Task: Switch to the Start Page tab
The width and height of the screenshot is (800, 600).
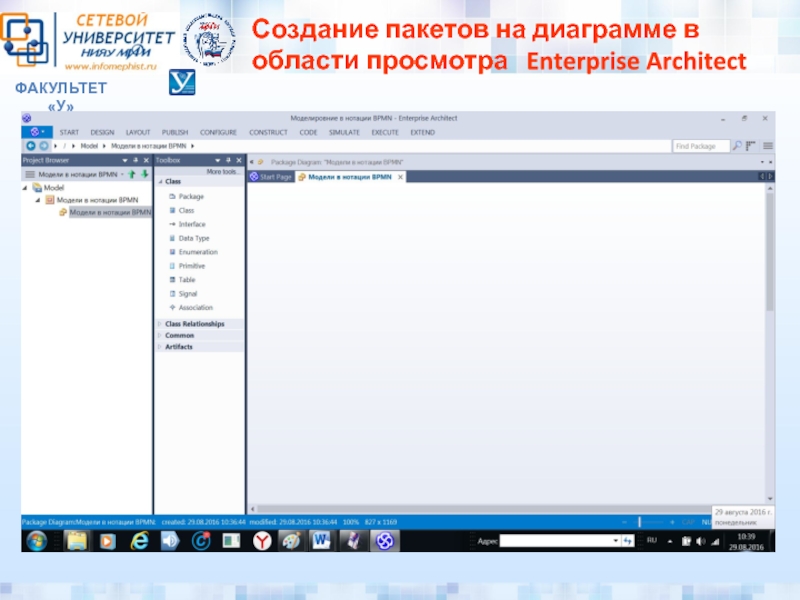Action: (275, 177)
